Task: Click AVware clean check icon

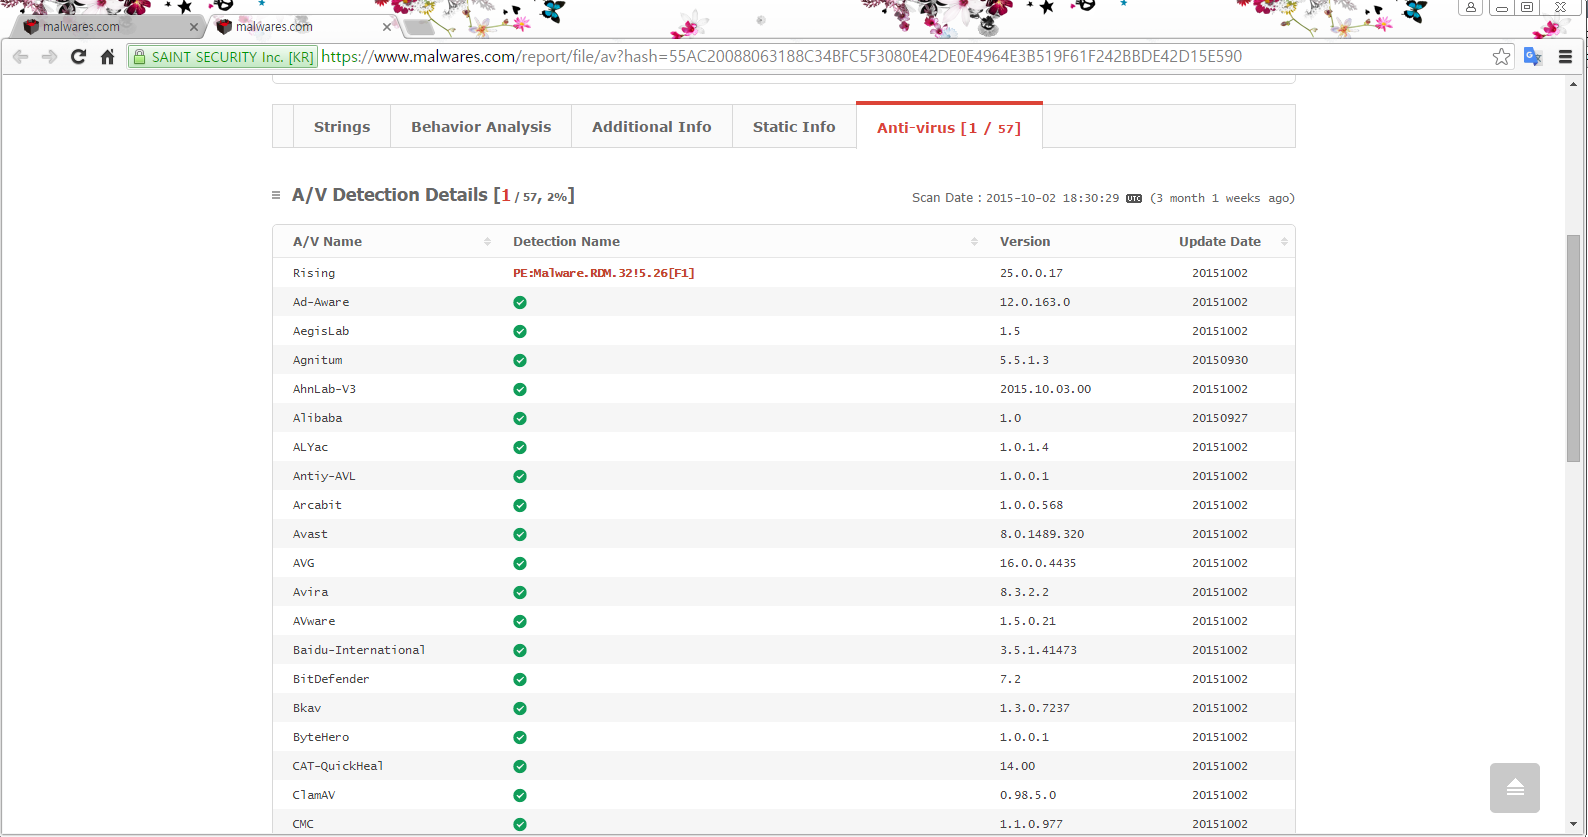Action: tap(520, 621)
